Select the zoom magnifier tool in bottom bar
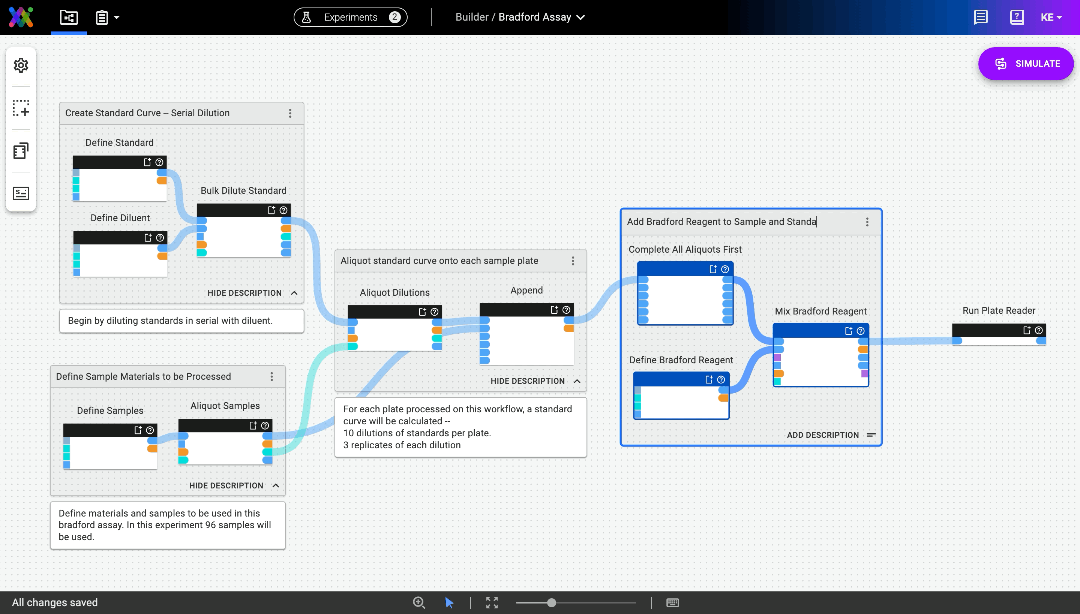This screenshot has width=1080, height=614. pyautogui.click(x=420, y=602)
